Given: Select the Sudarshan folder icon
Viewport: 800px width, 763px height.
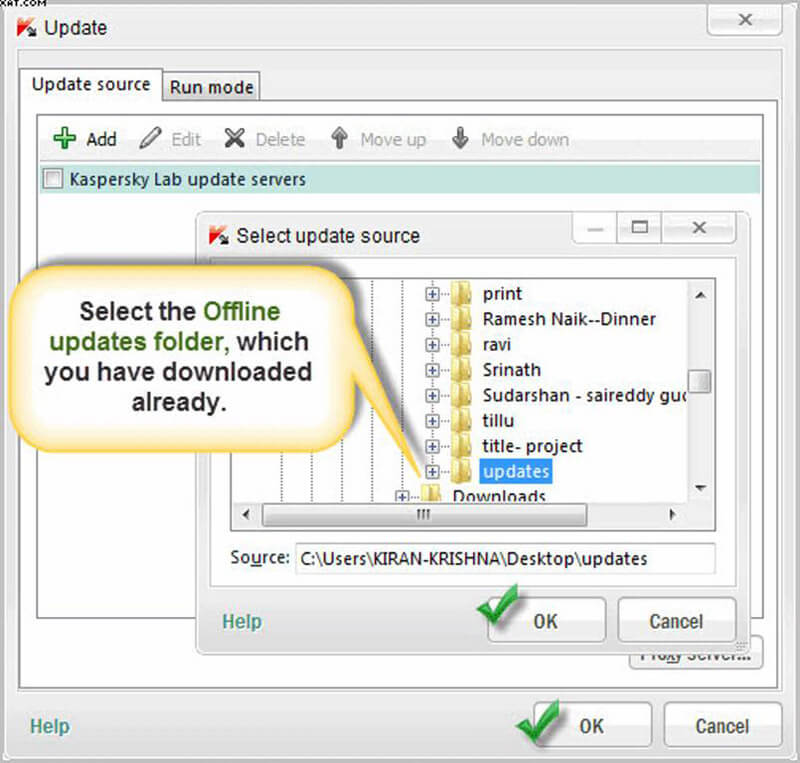Looking at the screenshot, I should pos(462,396).
